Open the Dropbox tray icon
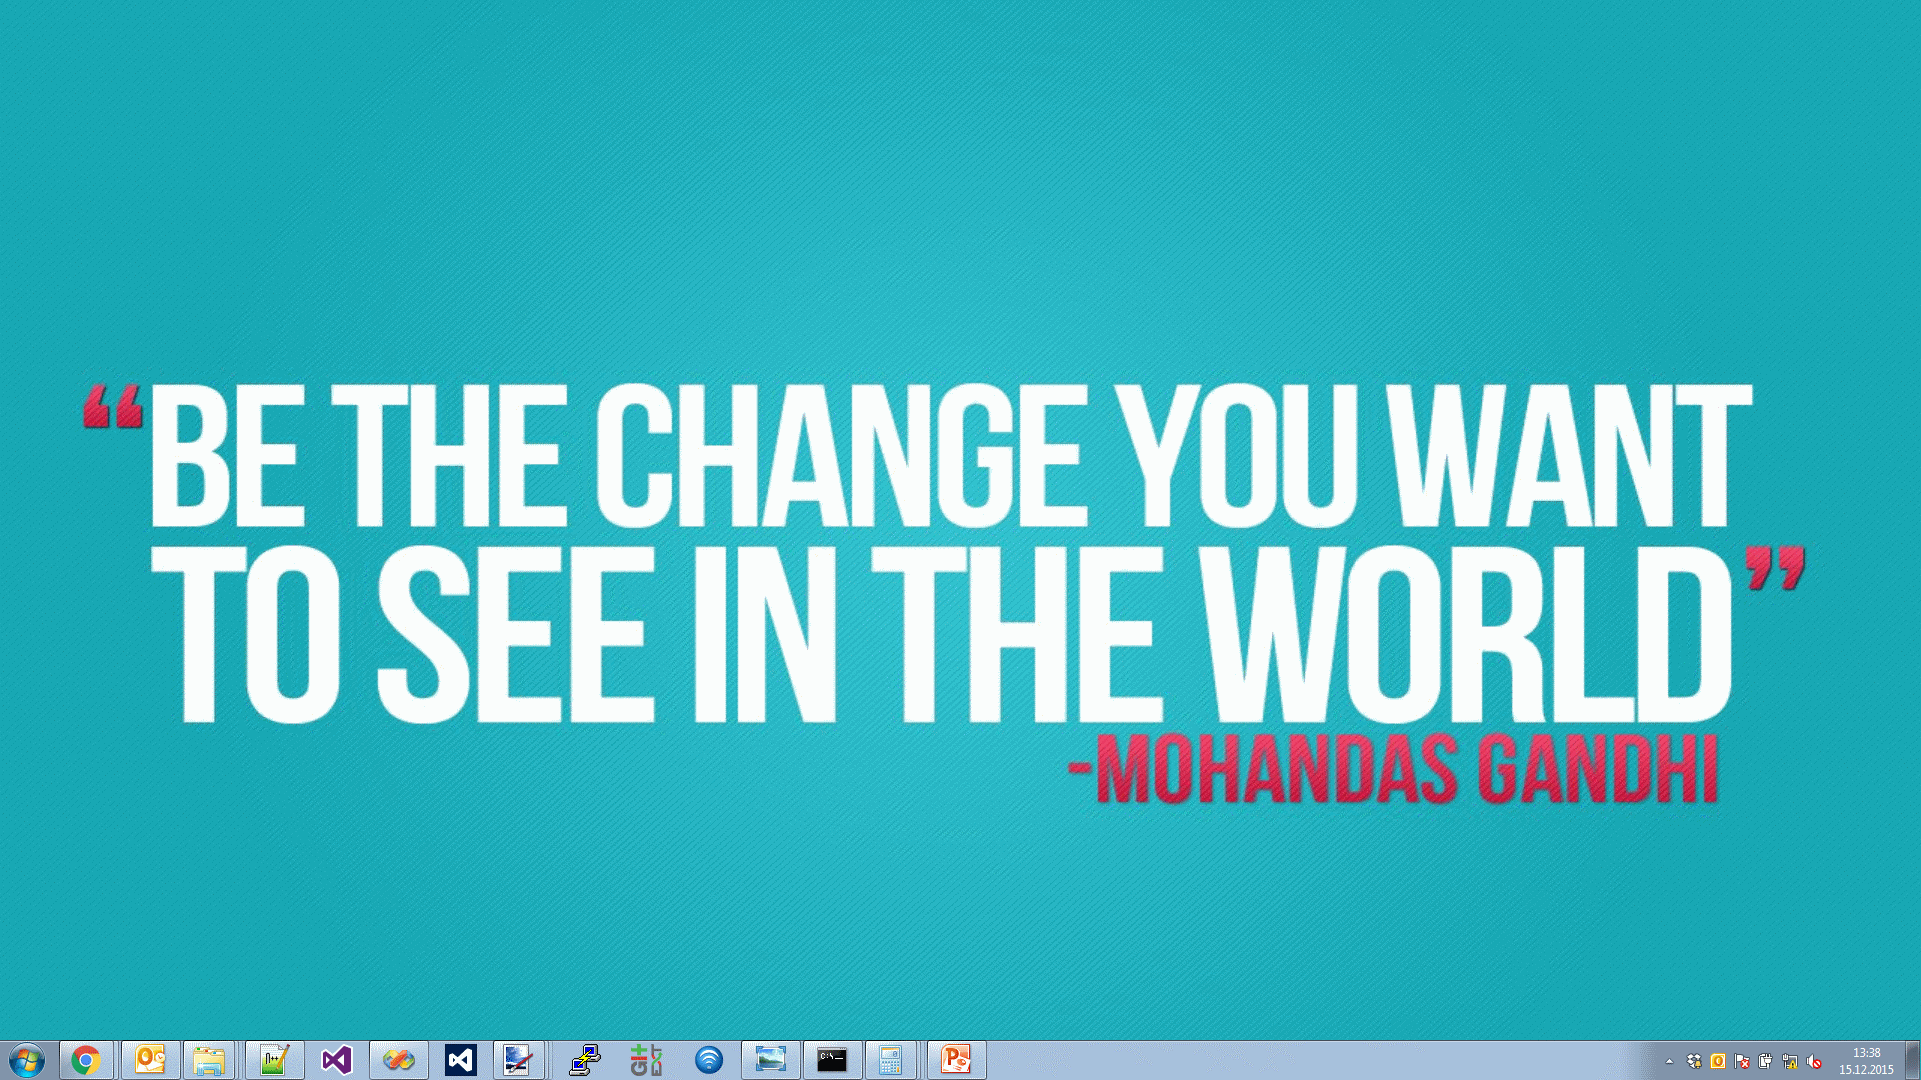This screenshot has height=1080, width=1921. (1694, 1061)
